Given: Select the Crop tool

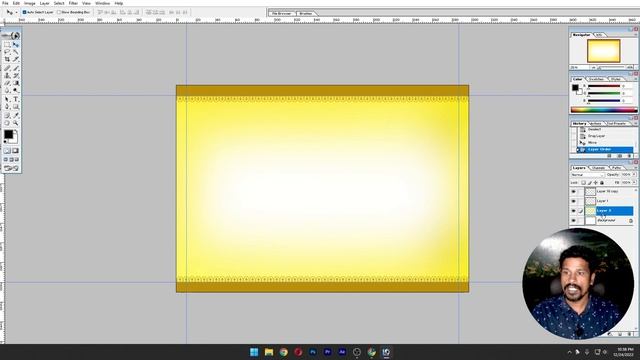Looking at the screenshot, I should (x=7, y=60).
